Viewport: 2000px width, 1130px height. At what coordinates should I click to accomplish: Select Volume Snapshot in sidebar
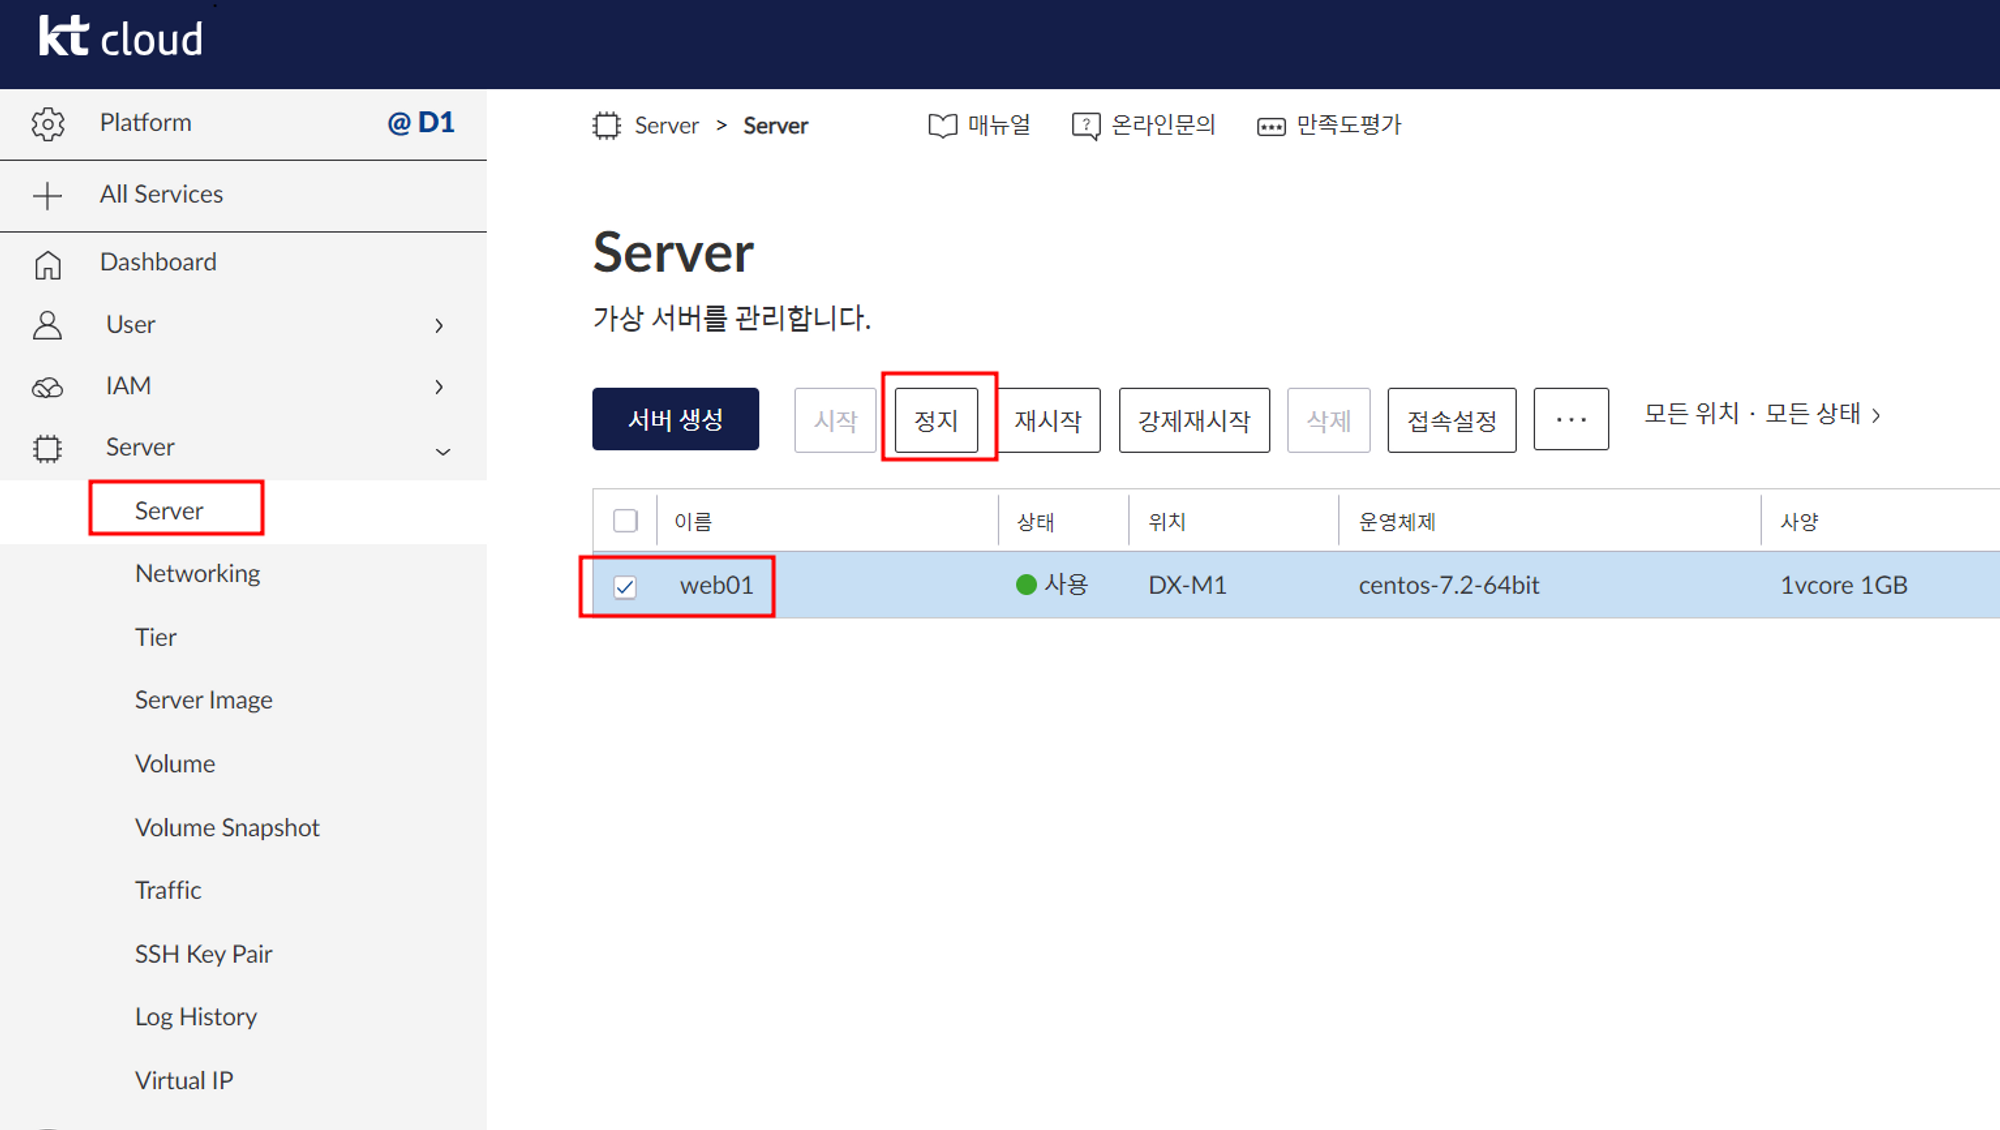tap(227, 828)
